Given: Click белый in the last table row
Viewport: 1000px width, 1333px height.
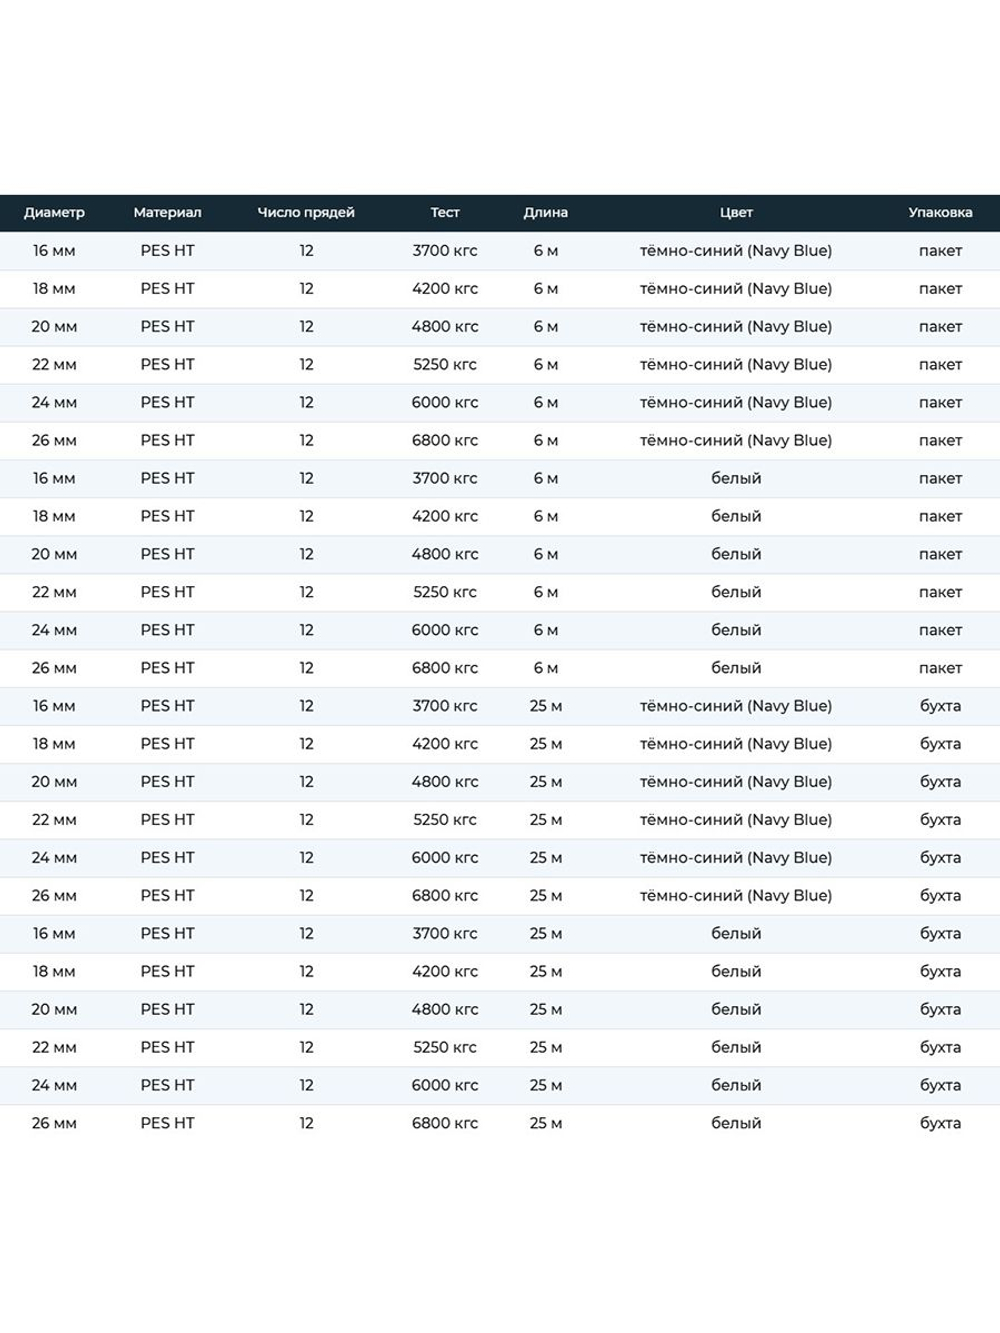Looking at the screenshot, I should tap(736, 1123).
